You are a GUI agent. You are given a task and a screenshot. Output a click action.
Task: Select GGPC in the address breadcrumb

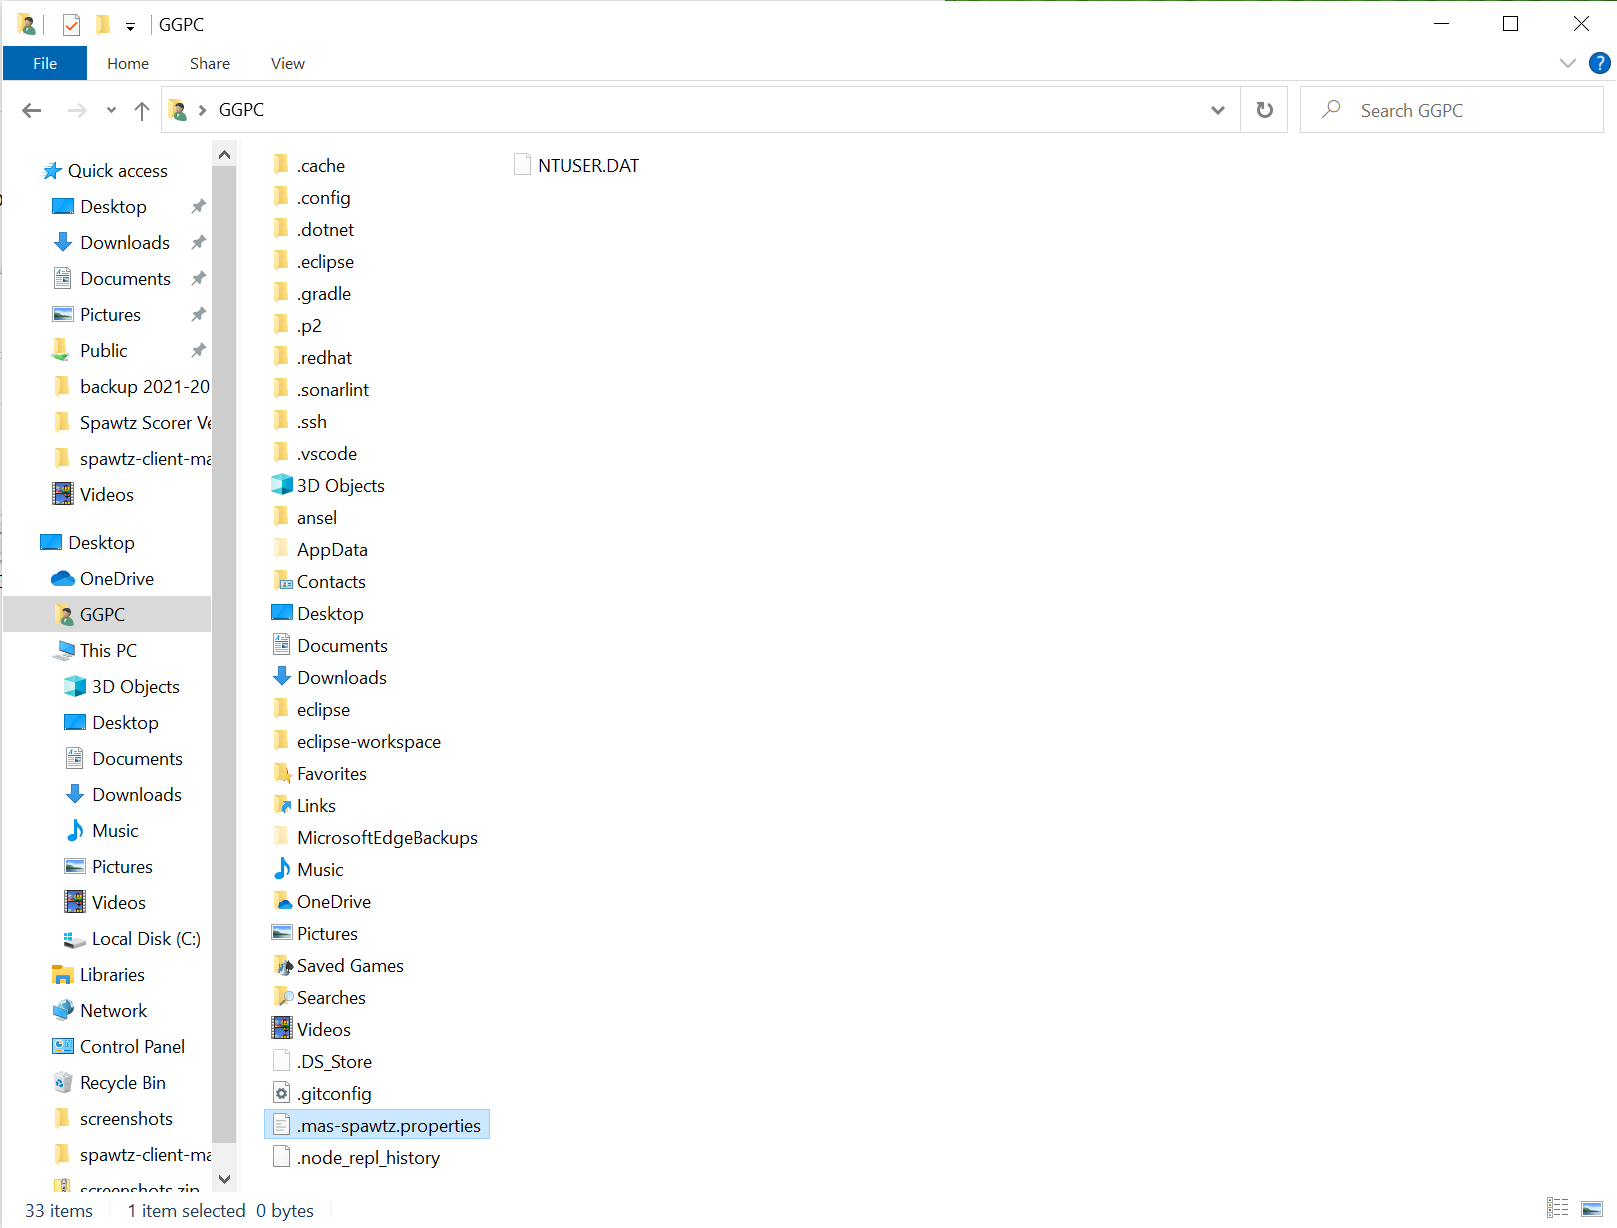(x=241, y=110)
